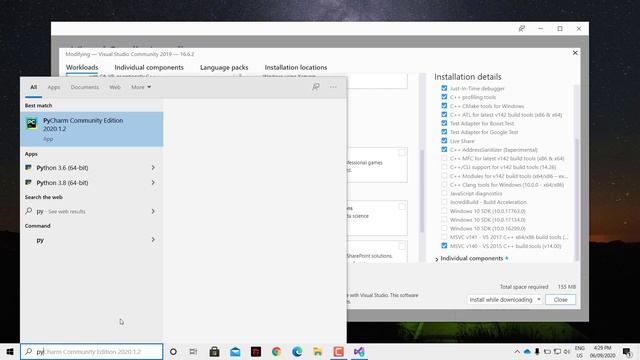
Task: Open File Explorer from taskbar
Action: (318, 351)
